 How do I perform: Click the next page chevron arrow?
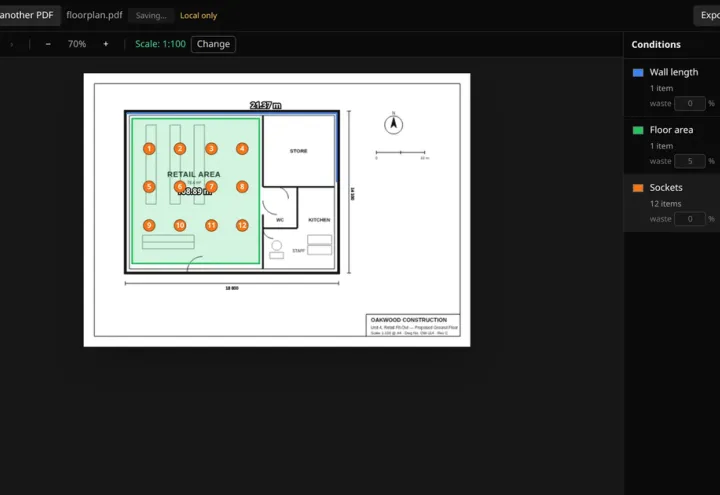[11, 44]
